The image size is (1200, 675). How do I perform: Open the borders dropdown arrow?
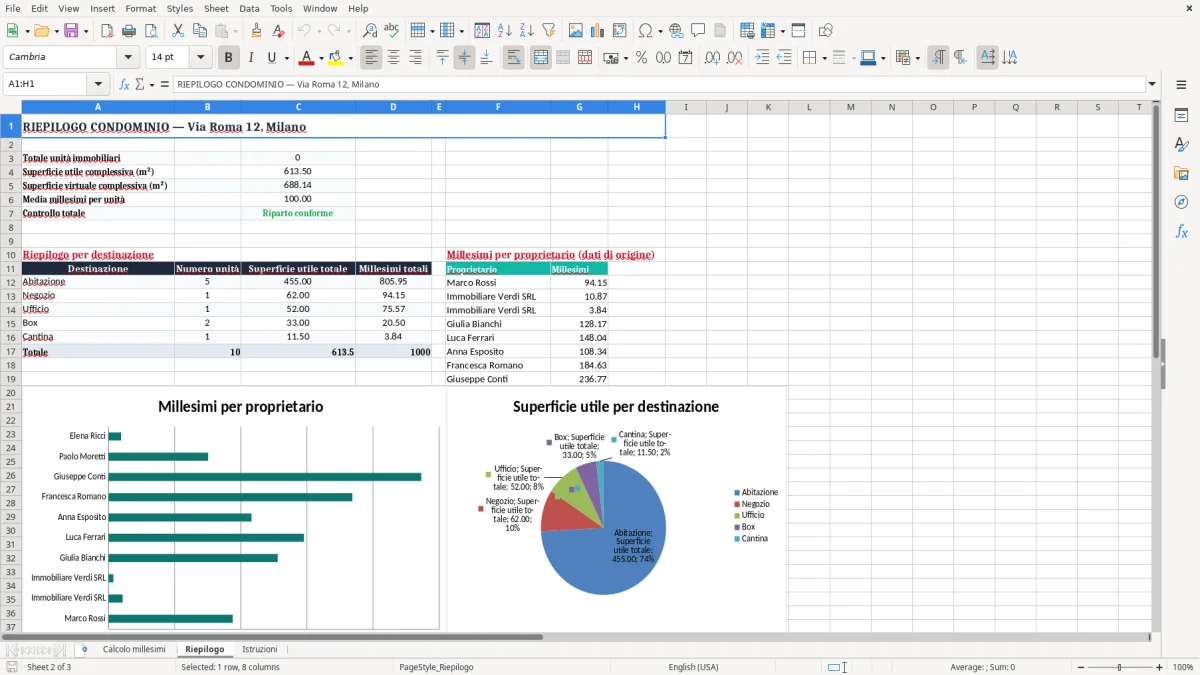pyautogui.click(x=824, y=58)
